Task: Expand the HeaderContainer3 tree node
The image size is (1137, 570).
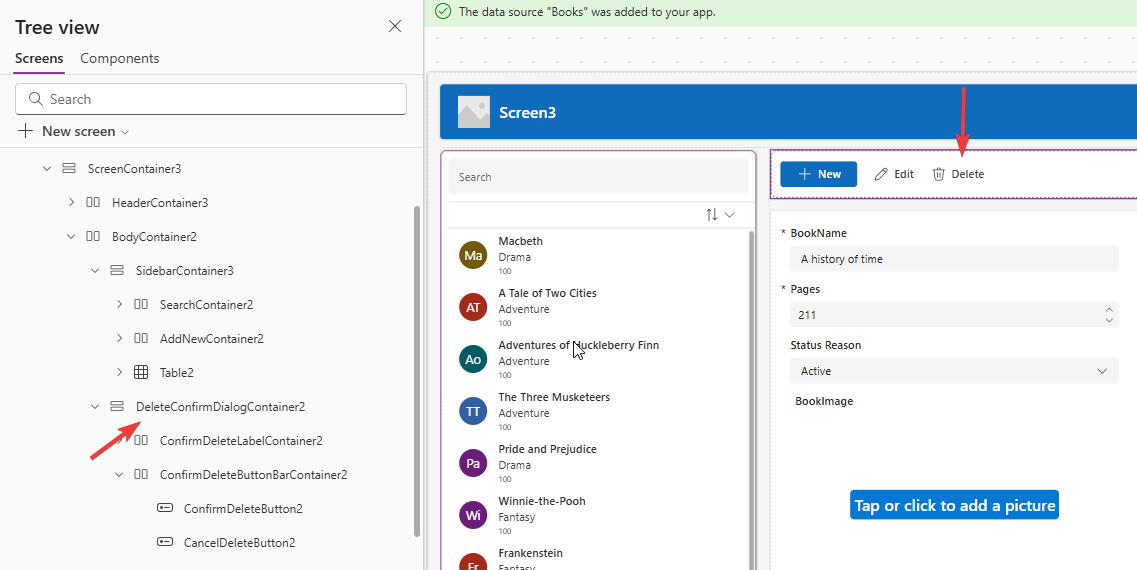Action: 71,202
